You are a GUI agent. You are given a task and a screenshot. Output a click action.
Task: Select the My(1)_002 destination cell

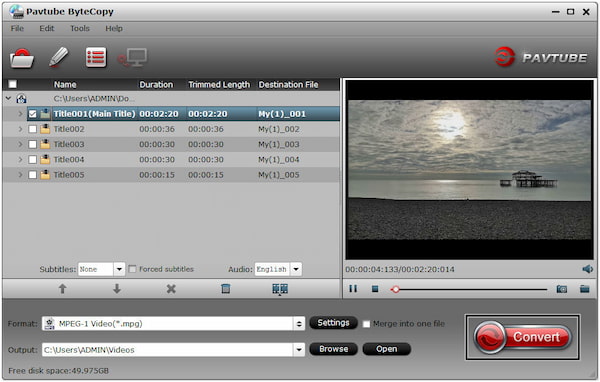(279, 129)
